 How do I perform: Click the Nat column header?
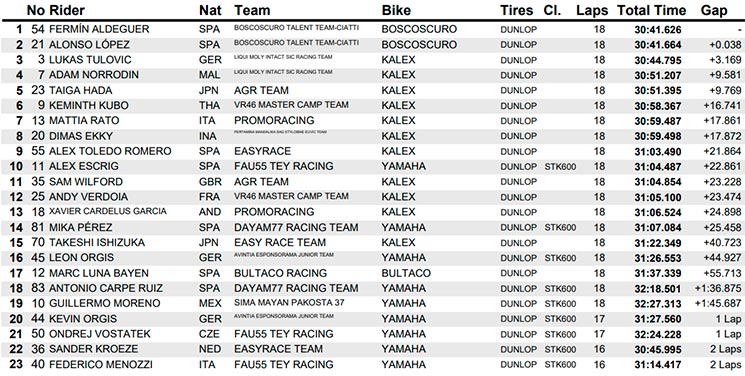pos(210,10)
